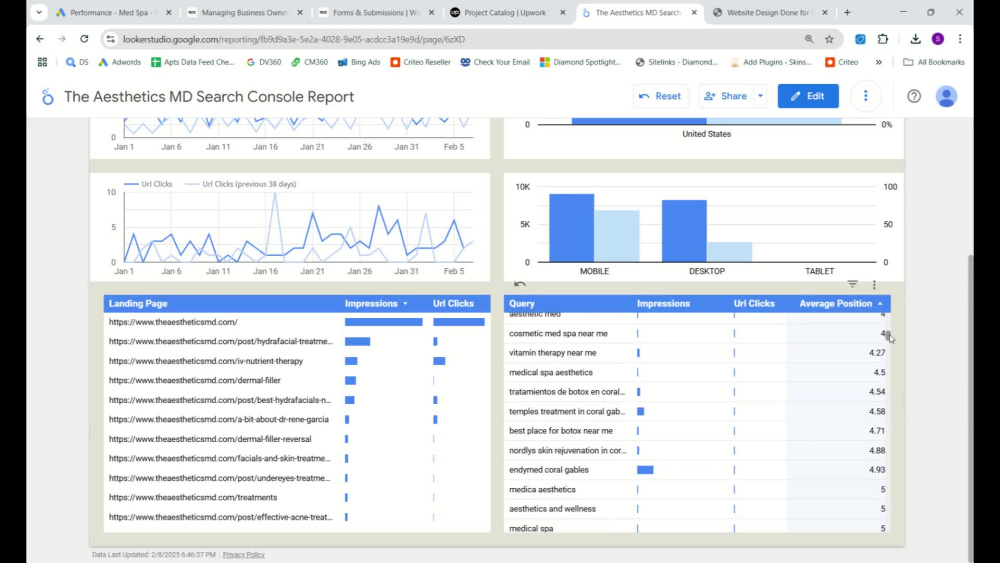1000x563 pixels.
Task: Click the site information icon in address bar
Action: pyautogui.click(x=110, y=39)
